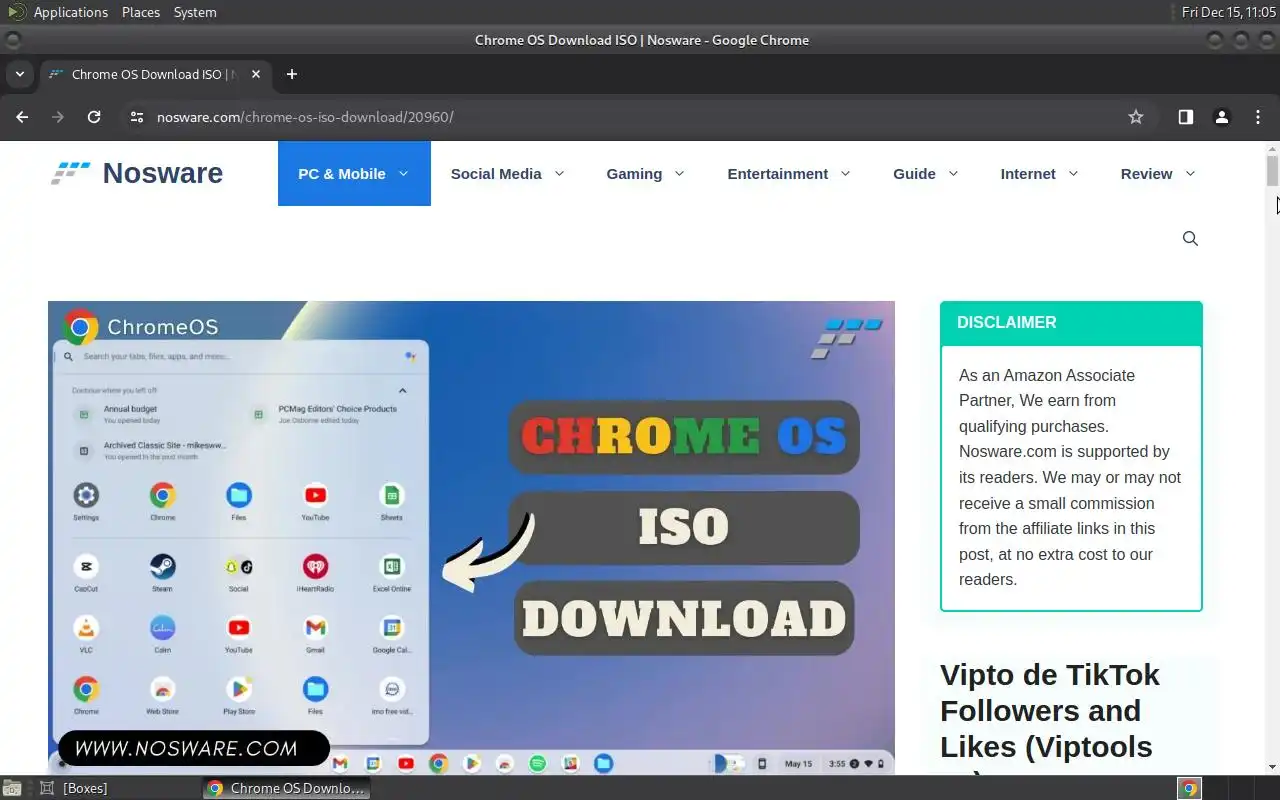
Task: Click the Nosware logo
Action: tap(137, 173)
